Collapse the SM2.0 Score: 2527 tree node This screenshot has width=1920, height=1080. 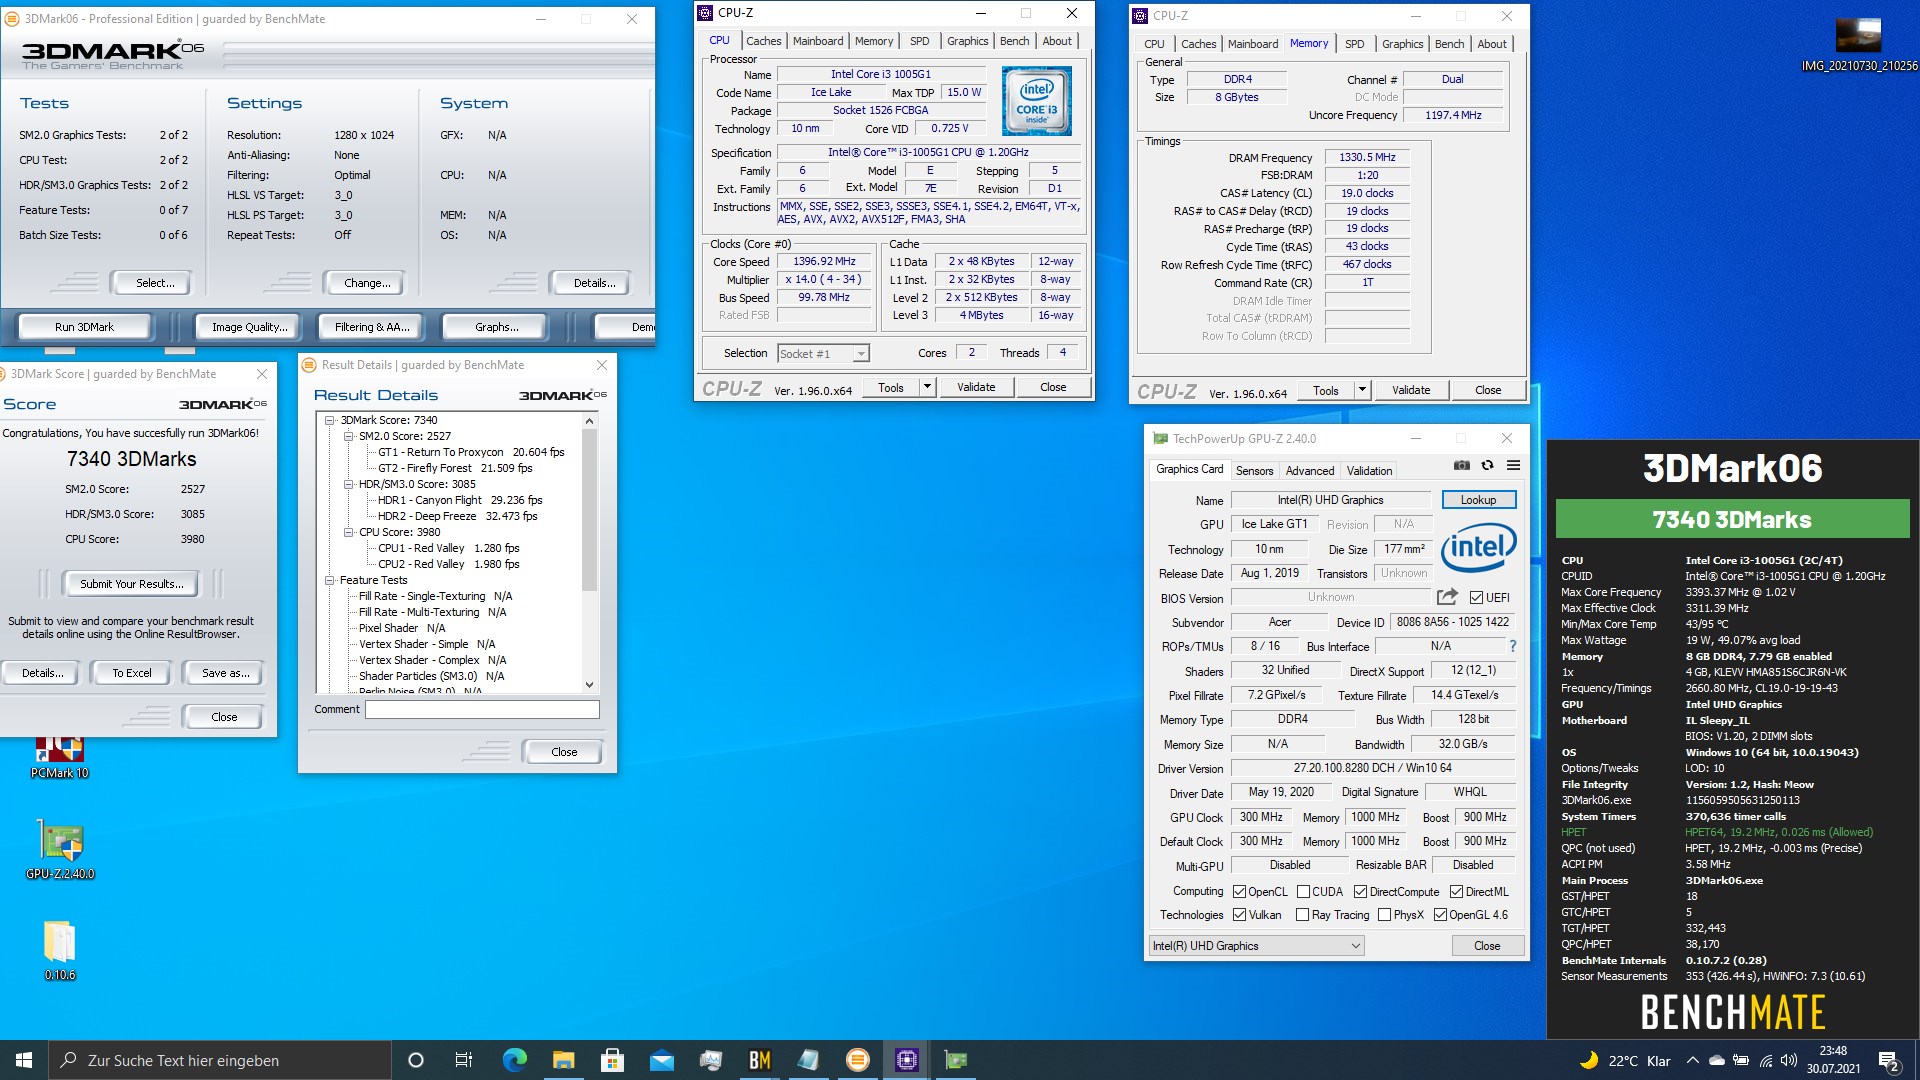point(349,437)
